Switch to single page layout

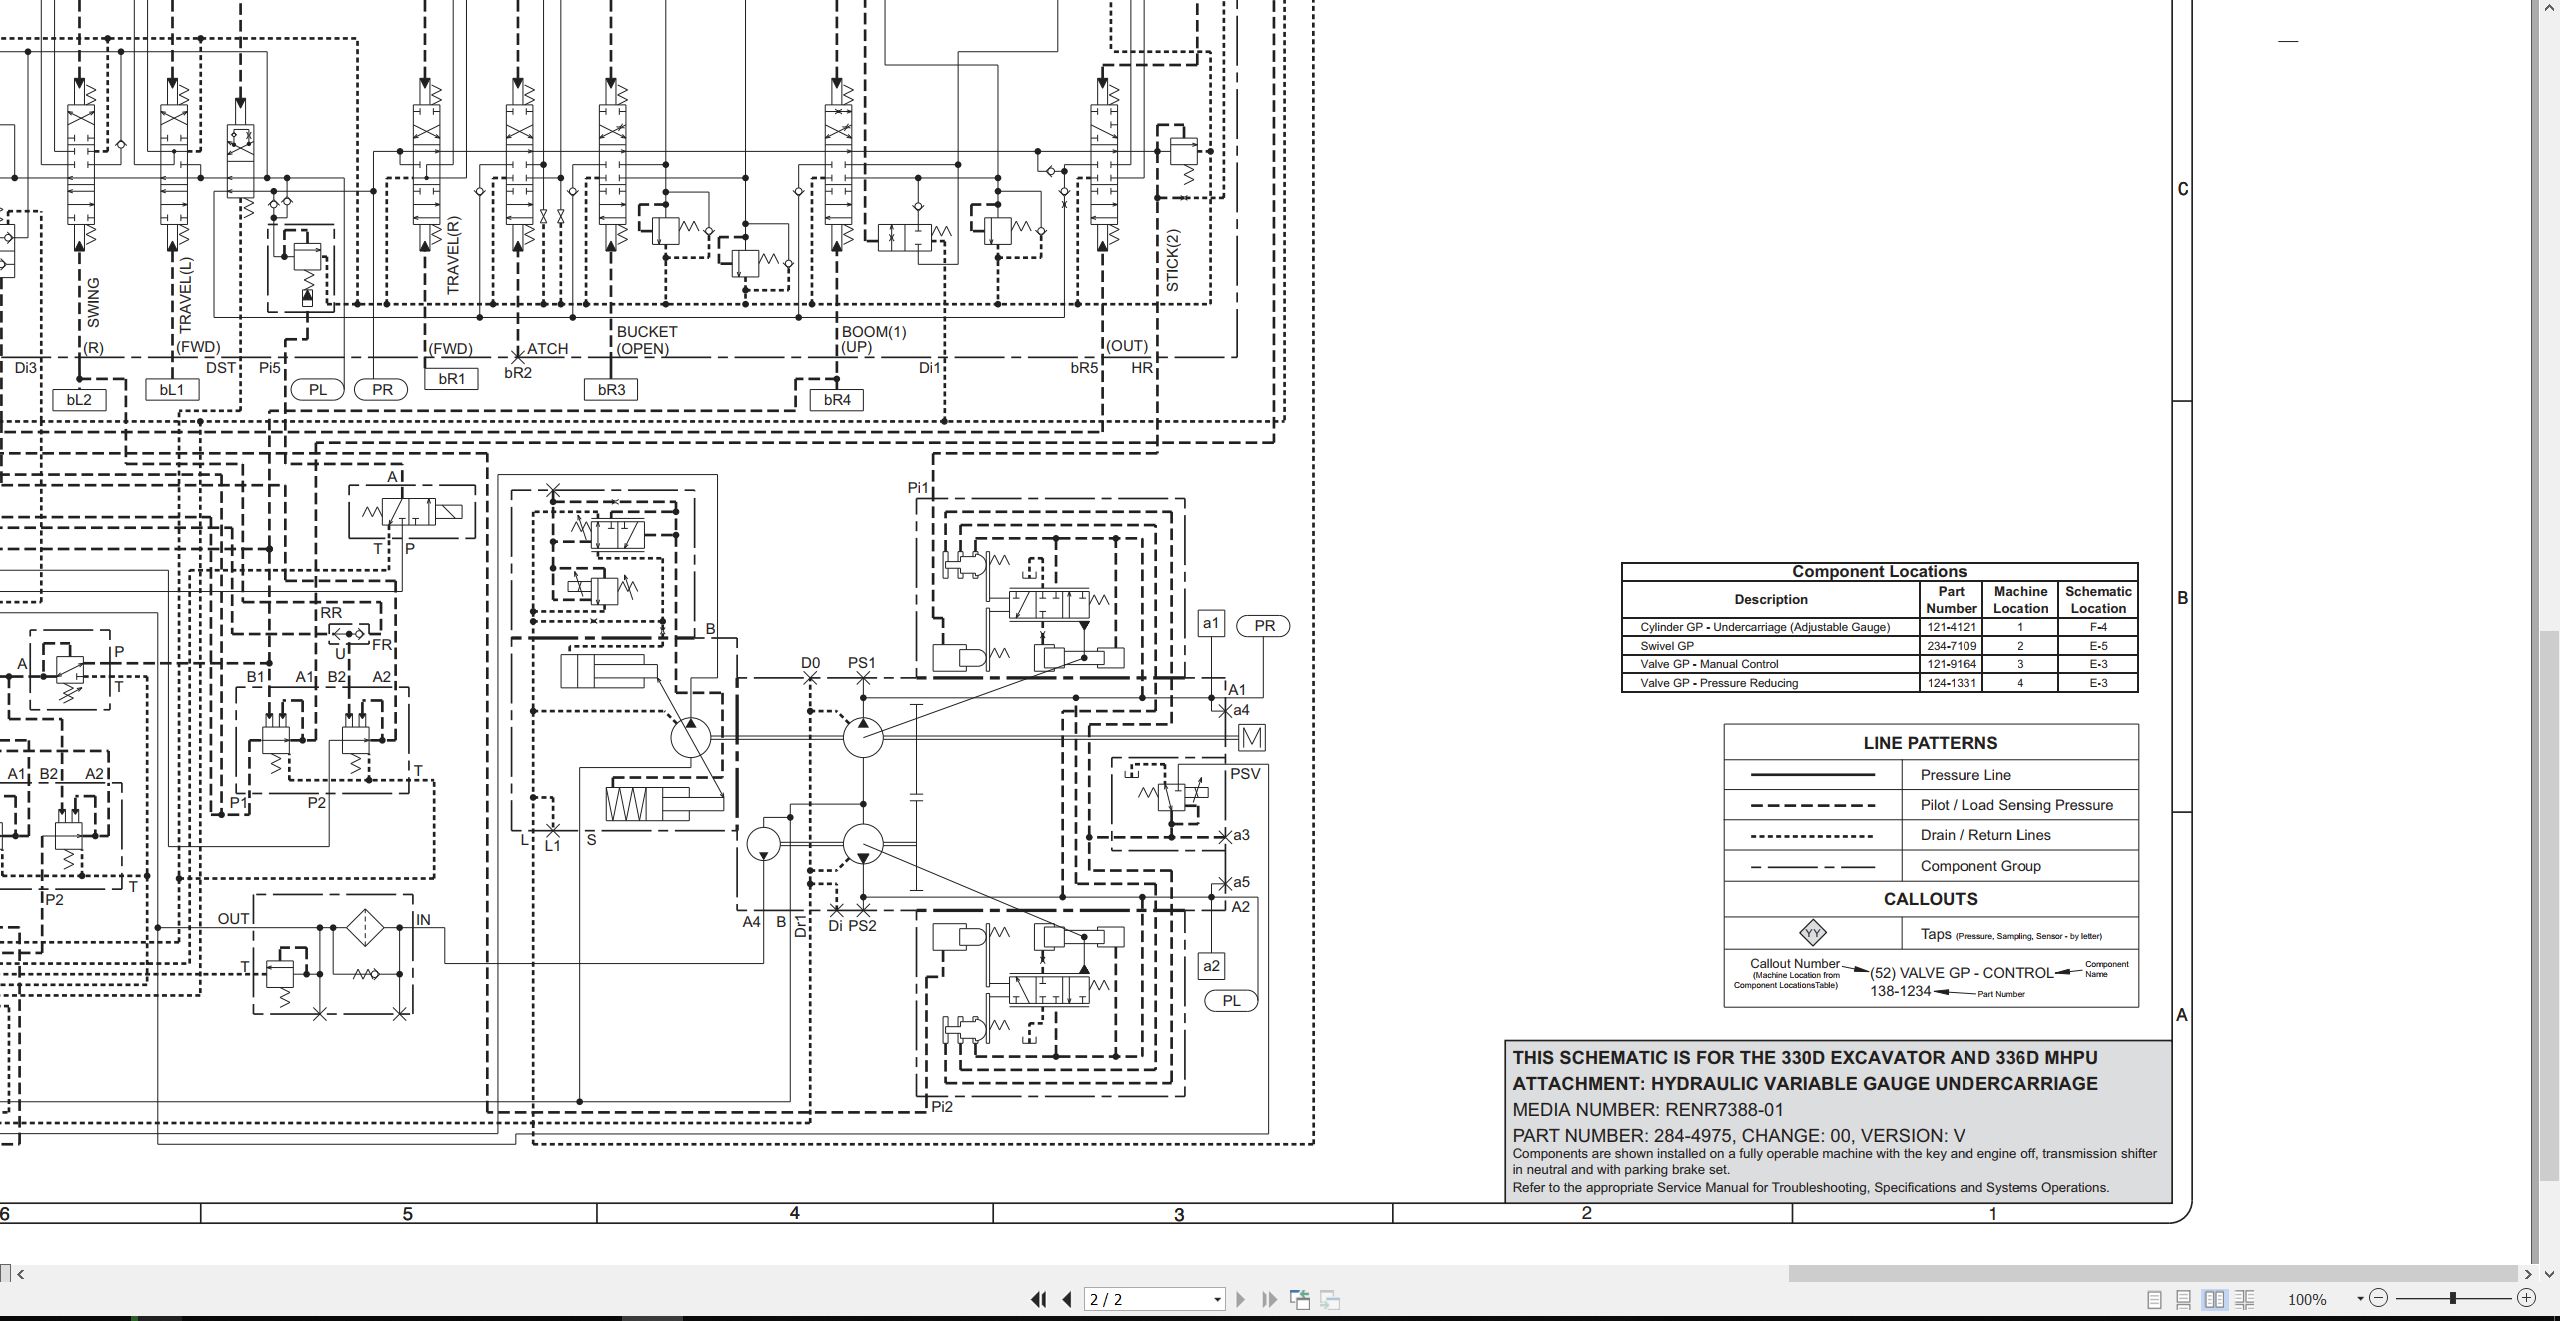click(2154, 1299)
